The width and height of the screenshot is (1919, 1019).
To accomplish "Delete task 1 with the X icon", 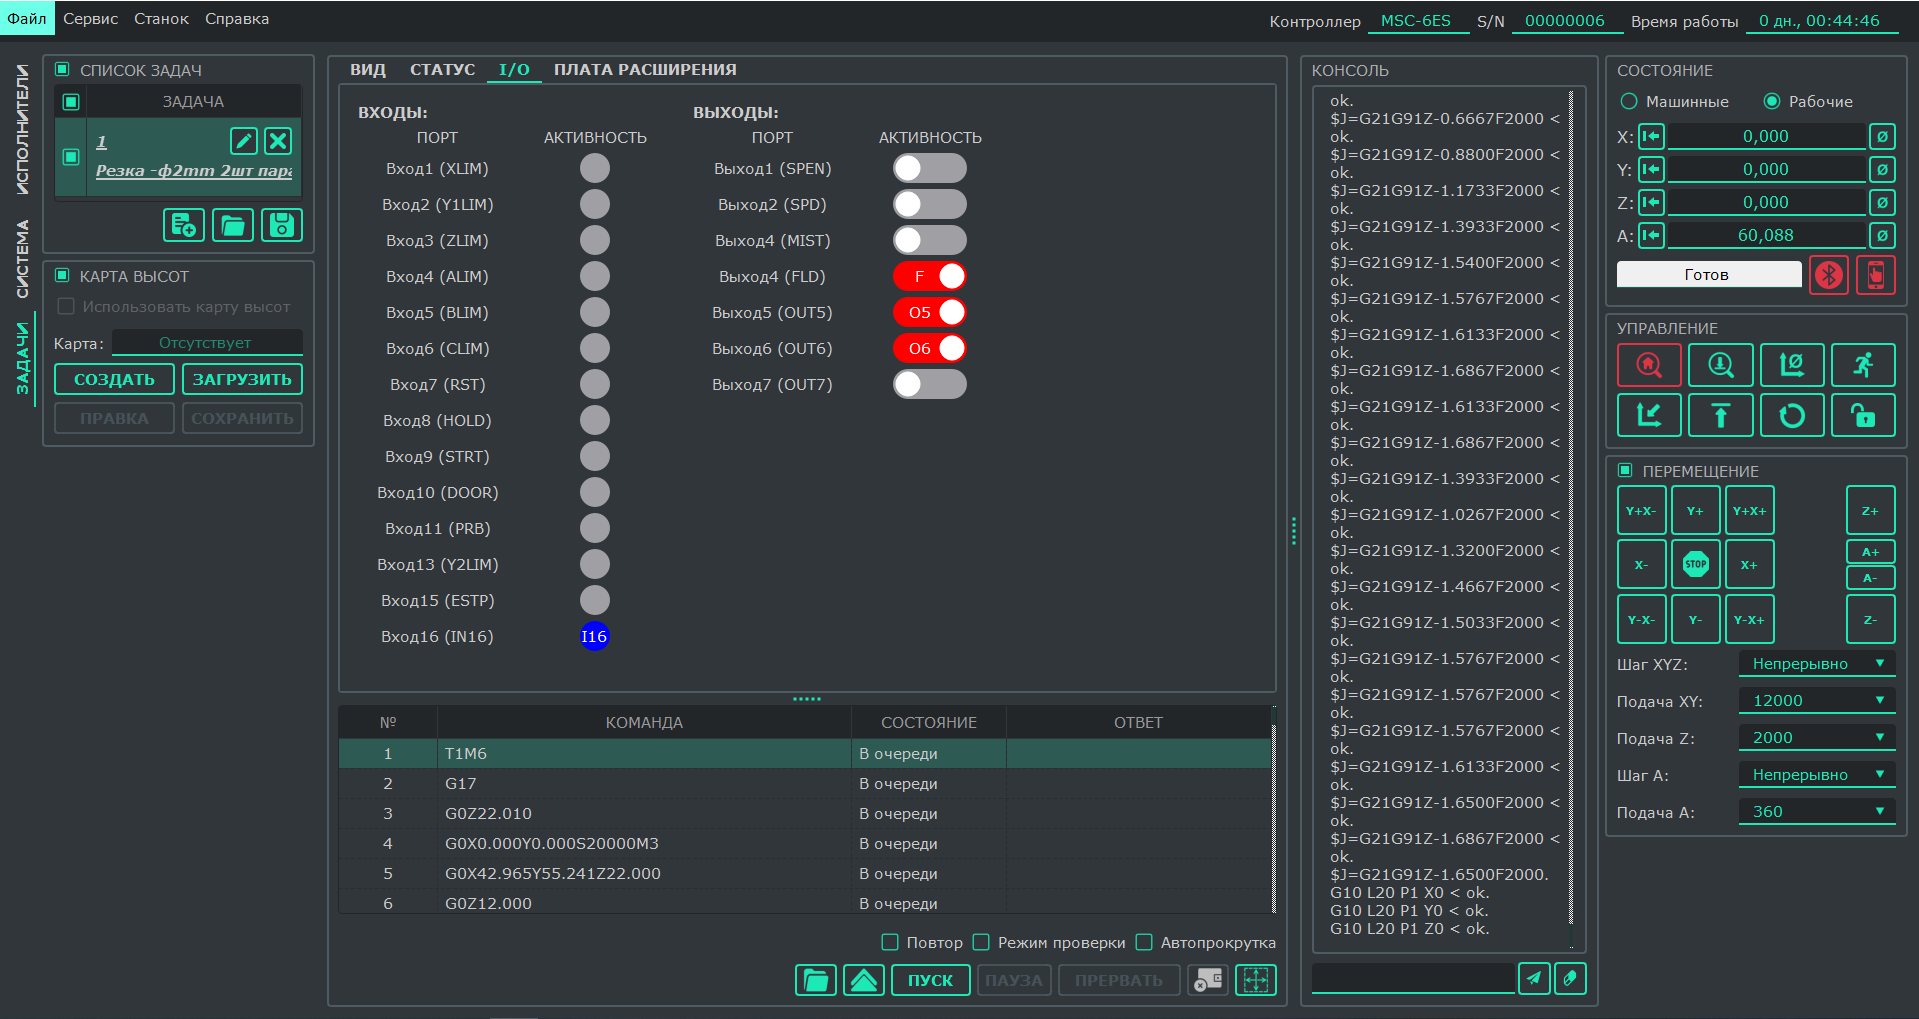I will pyautogui.click(x=279, y=141).
